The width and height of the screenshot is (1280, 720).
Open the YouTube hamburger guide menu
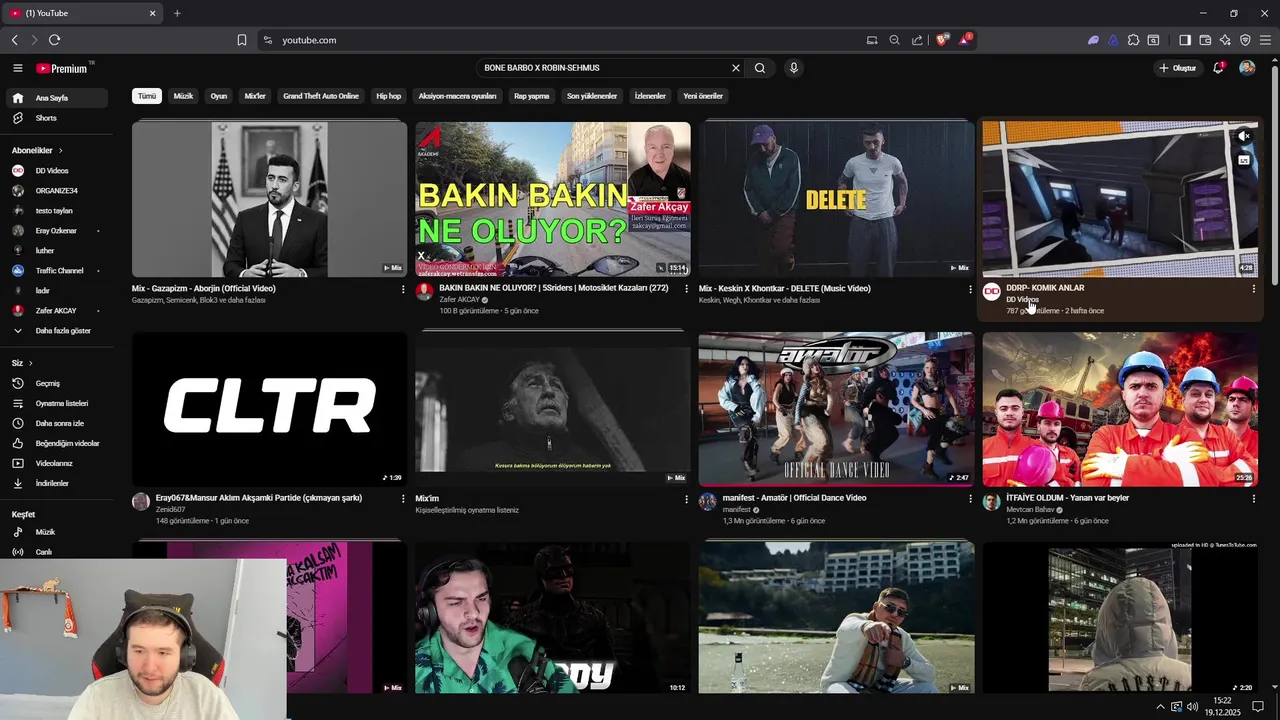point(17,68)
